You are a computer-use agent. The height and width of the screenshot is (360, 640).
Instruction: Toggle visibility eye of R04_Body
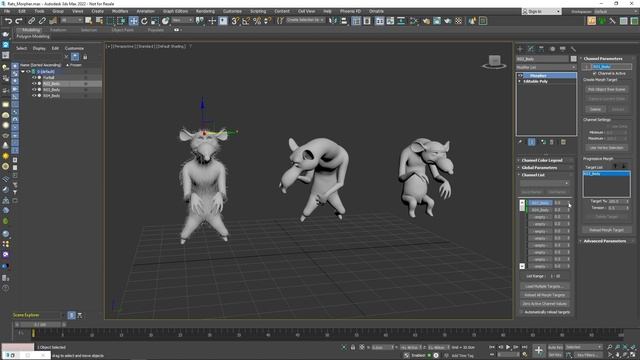[x=34, y=96]
